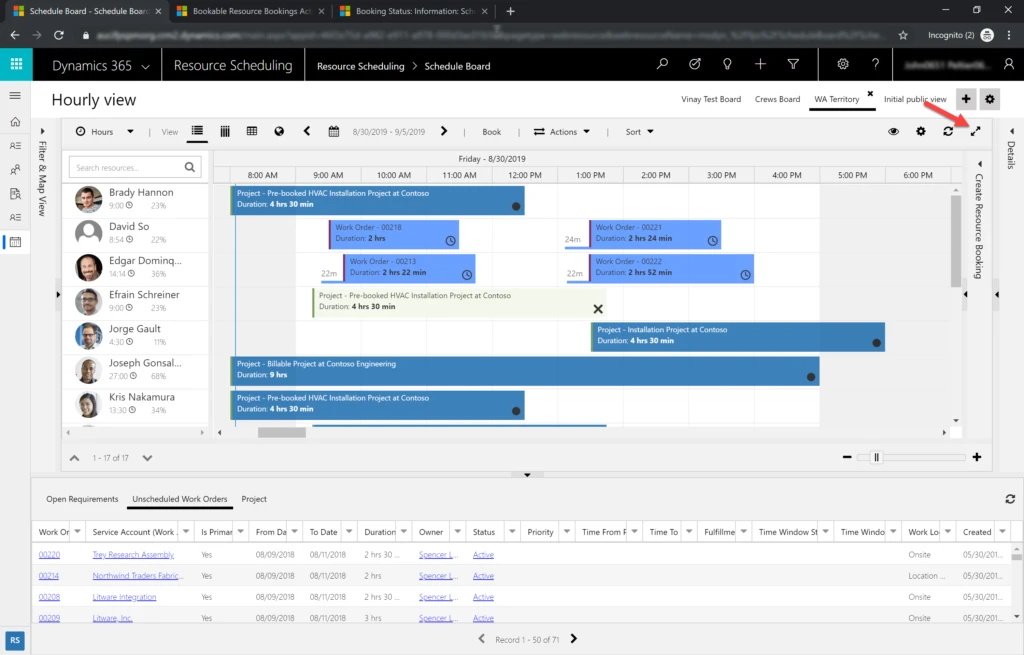Screen dimensions: 1024x655
Task: Open schedule board settings gear
Action: (x=921, y=130)
